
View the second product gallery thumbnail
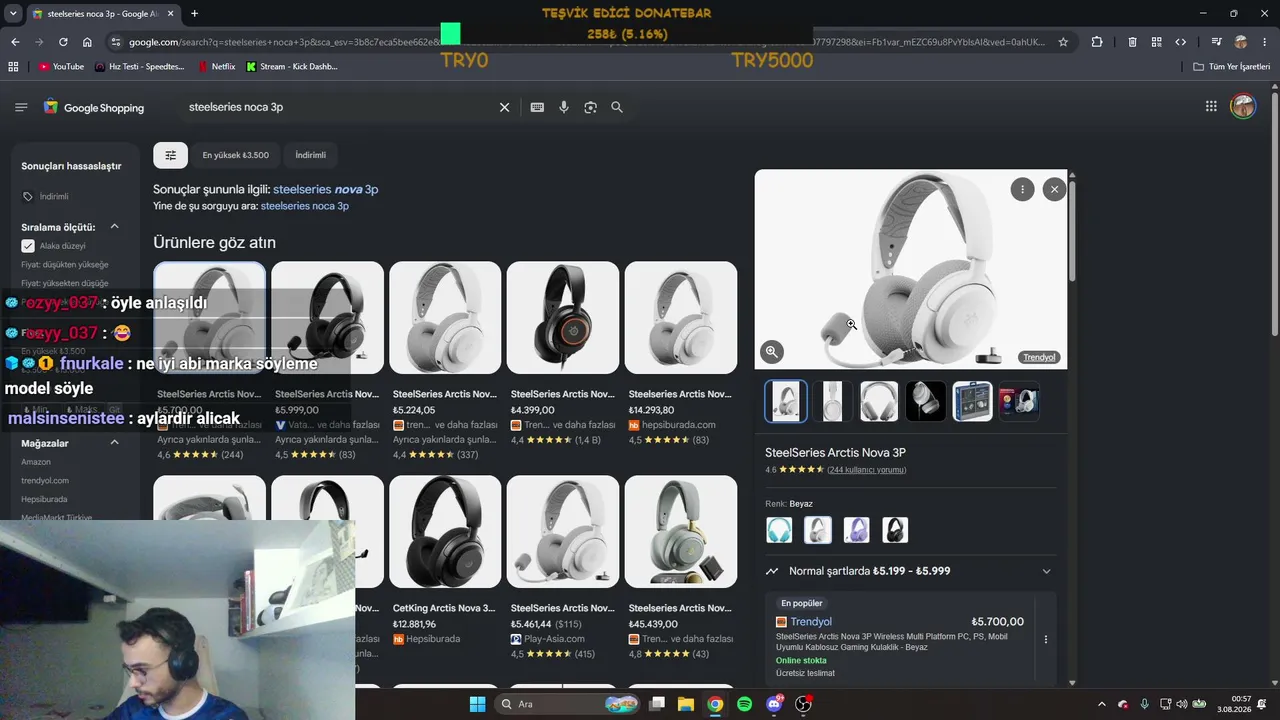coord(832,401)
